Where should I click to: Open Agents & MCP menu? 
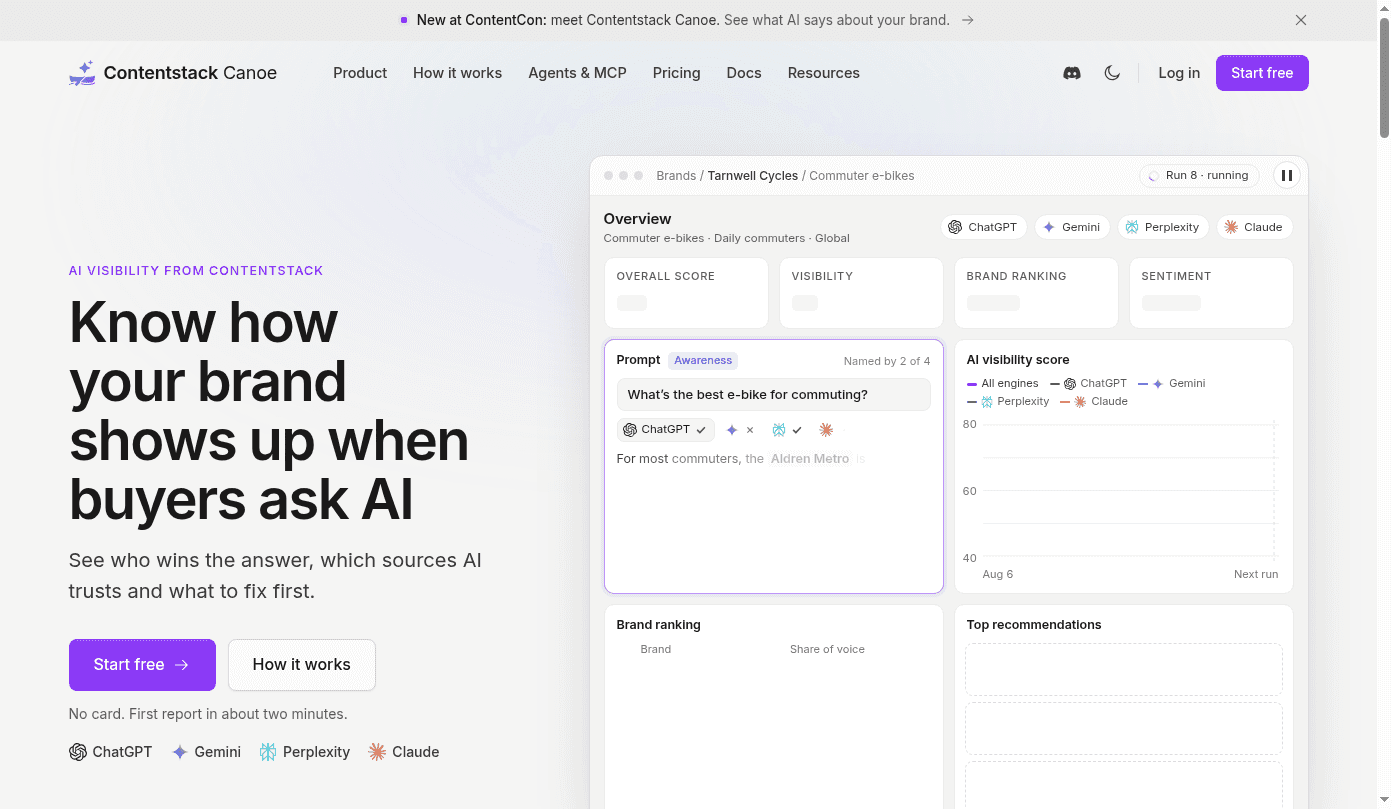[x=577, y=73]
